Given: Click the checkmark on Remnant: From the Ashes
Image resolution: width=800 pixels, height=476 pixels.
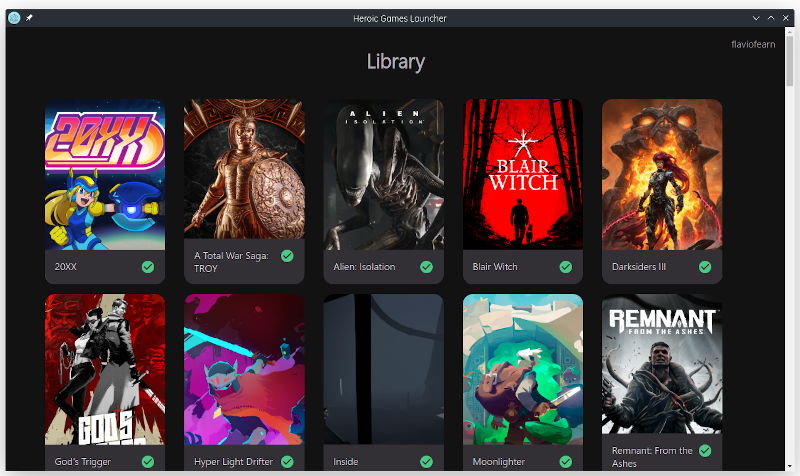Looking at the screenshot, I should (705, 451).
